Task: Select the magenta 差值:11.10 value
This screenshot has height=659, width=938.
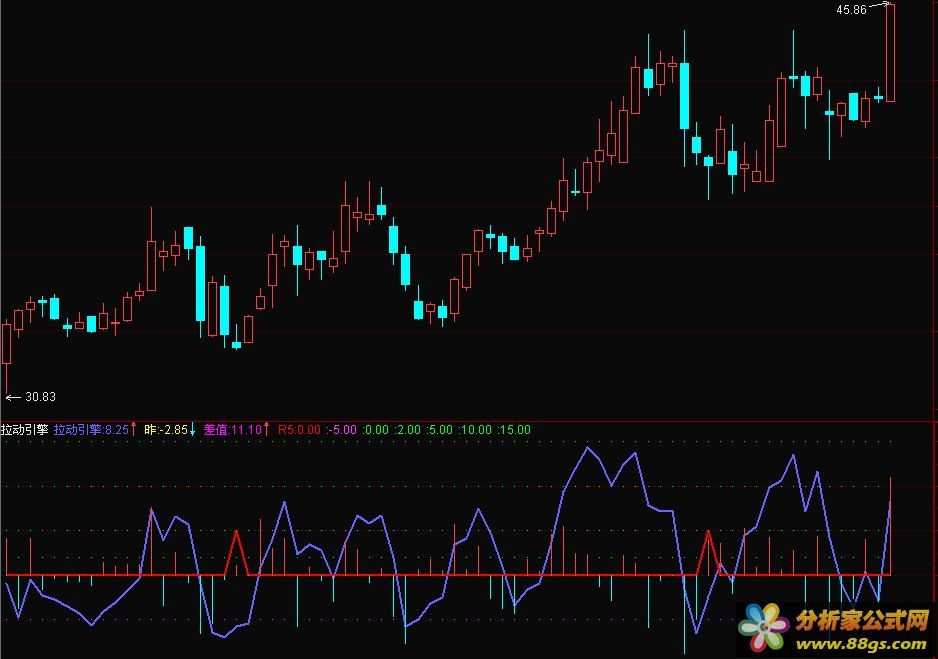Action: pyautogui.click(x=233, y=429)
